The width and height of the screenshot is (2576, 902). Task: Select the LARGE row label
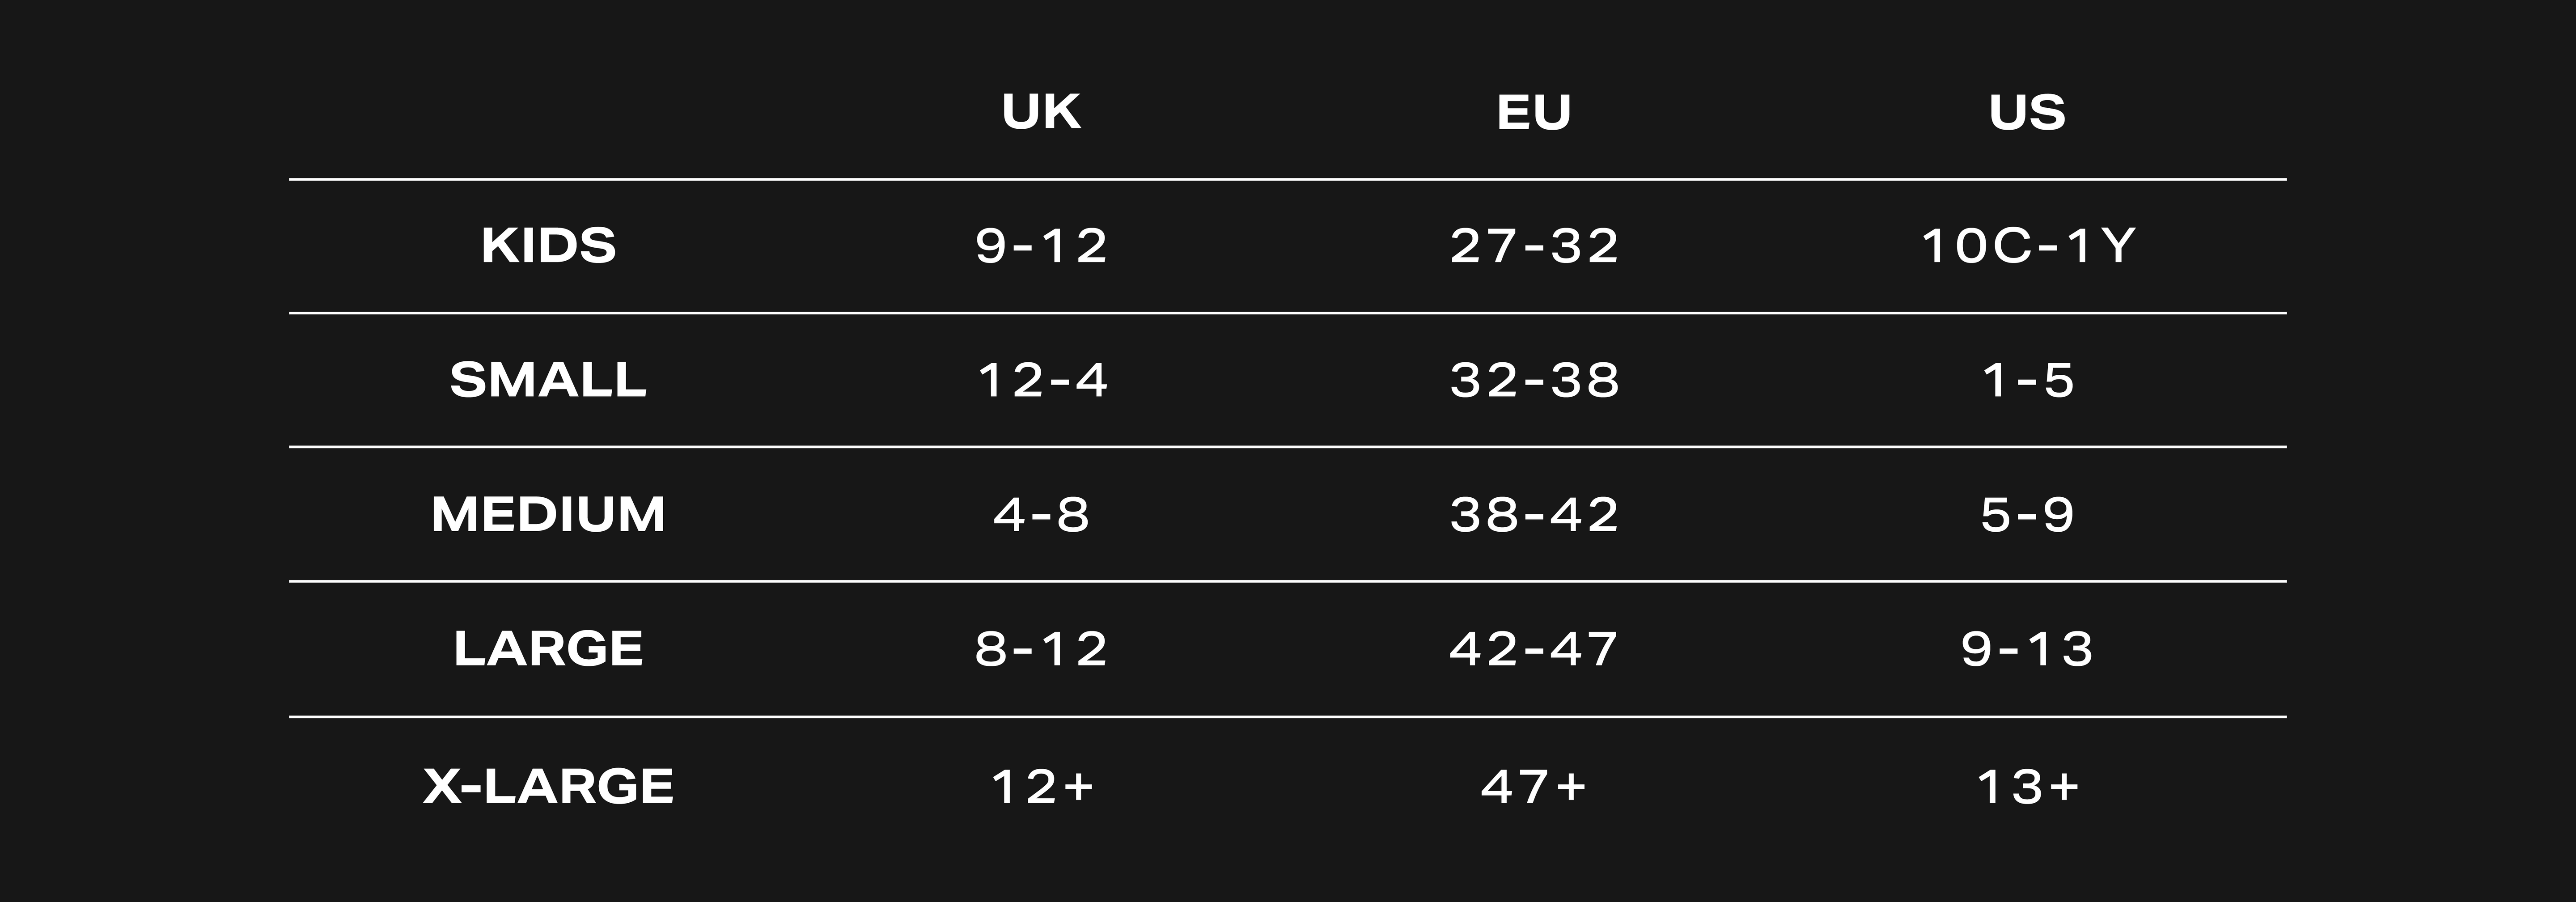[548, 649]
